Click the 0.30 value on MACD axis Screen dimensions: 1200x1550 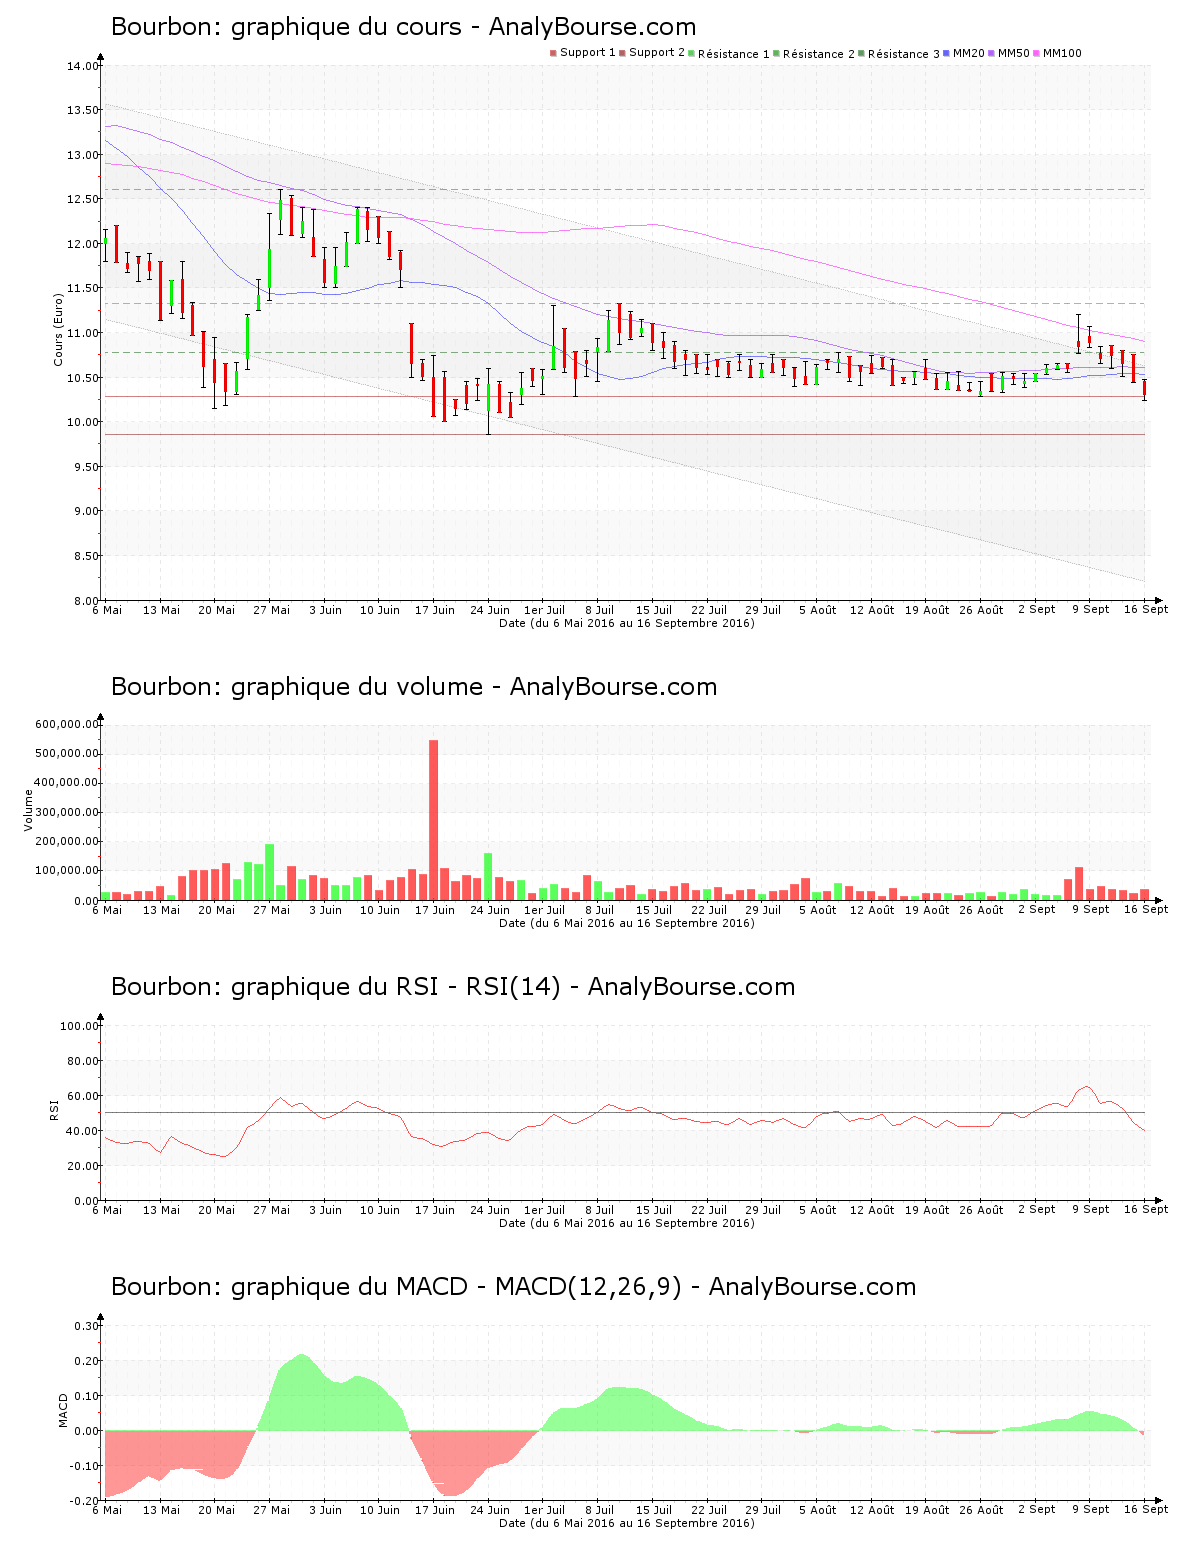pyautogui.click(x=87, y=1326)
